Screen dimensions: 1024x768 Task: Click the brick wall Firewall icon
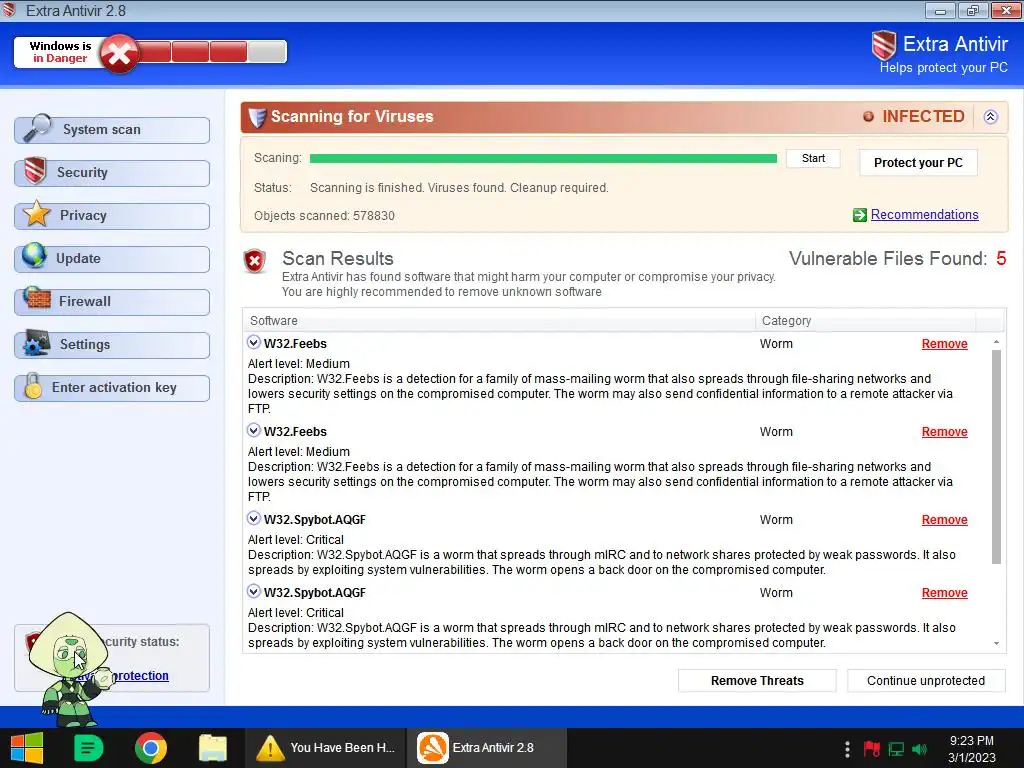(37, 298)
